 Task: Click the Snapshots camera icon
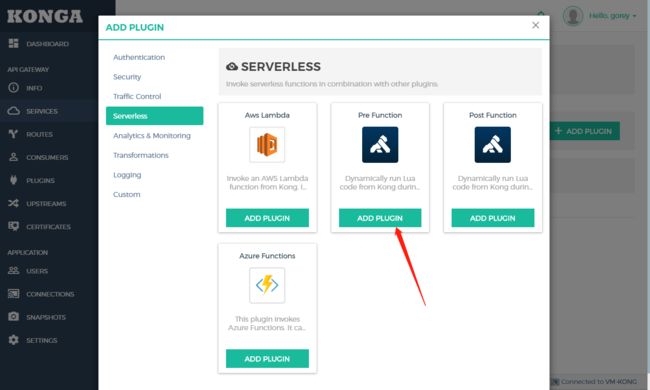click(14, 317)
